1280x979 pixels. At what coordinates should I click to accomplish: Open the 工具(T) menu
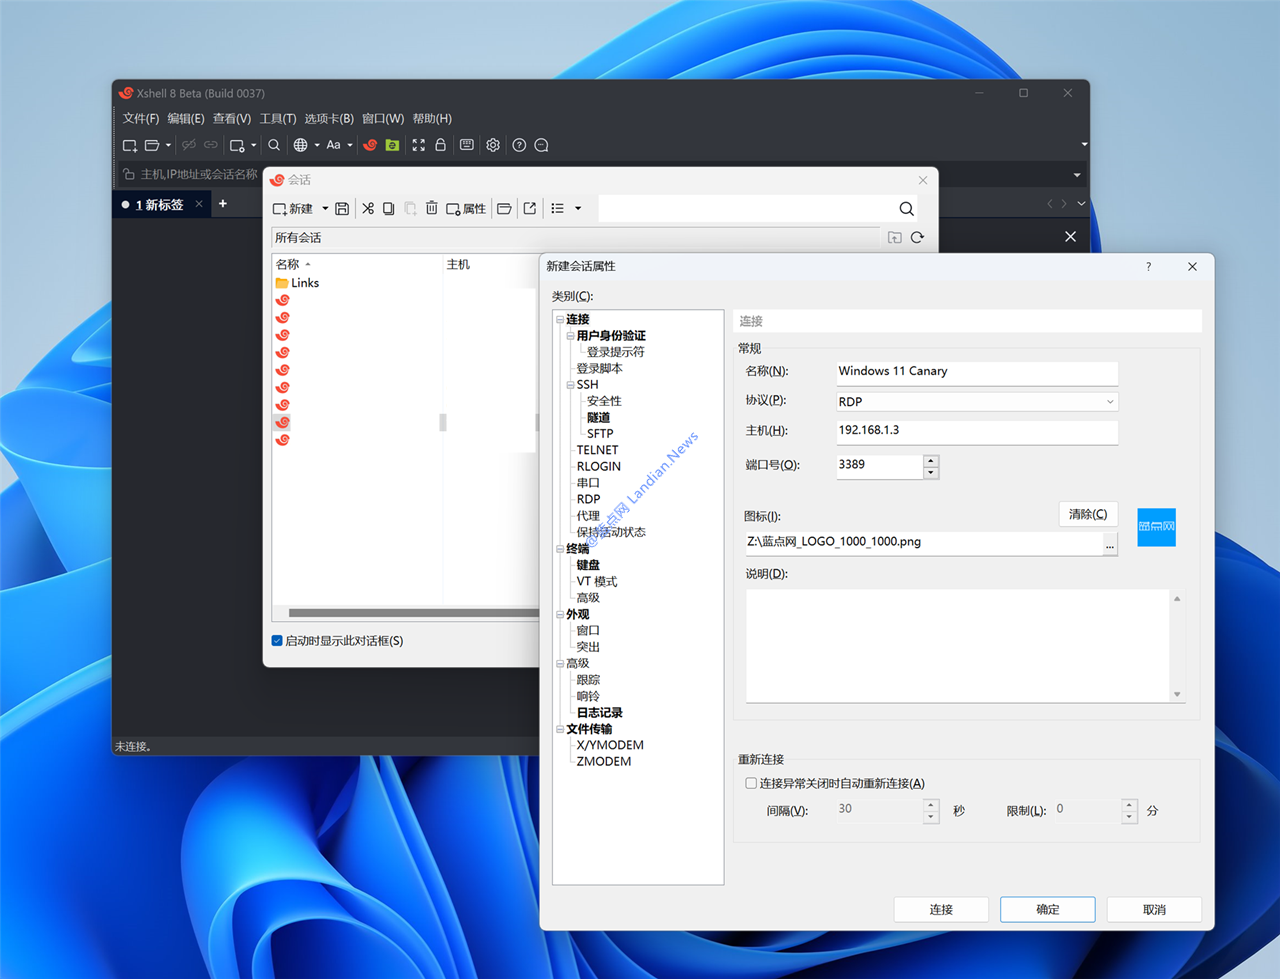click(x=278, y=118)
